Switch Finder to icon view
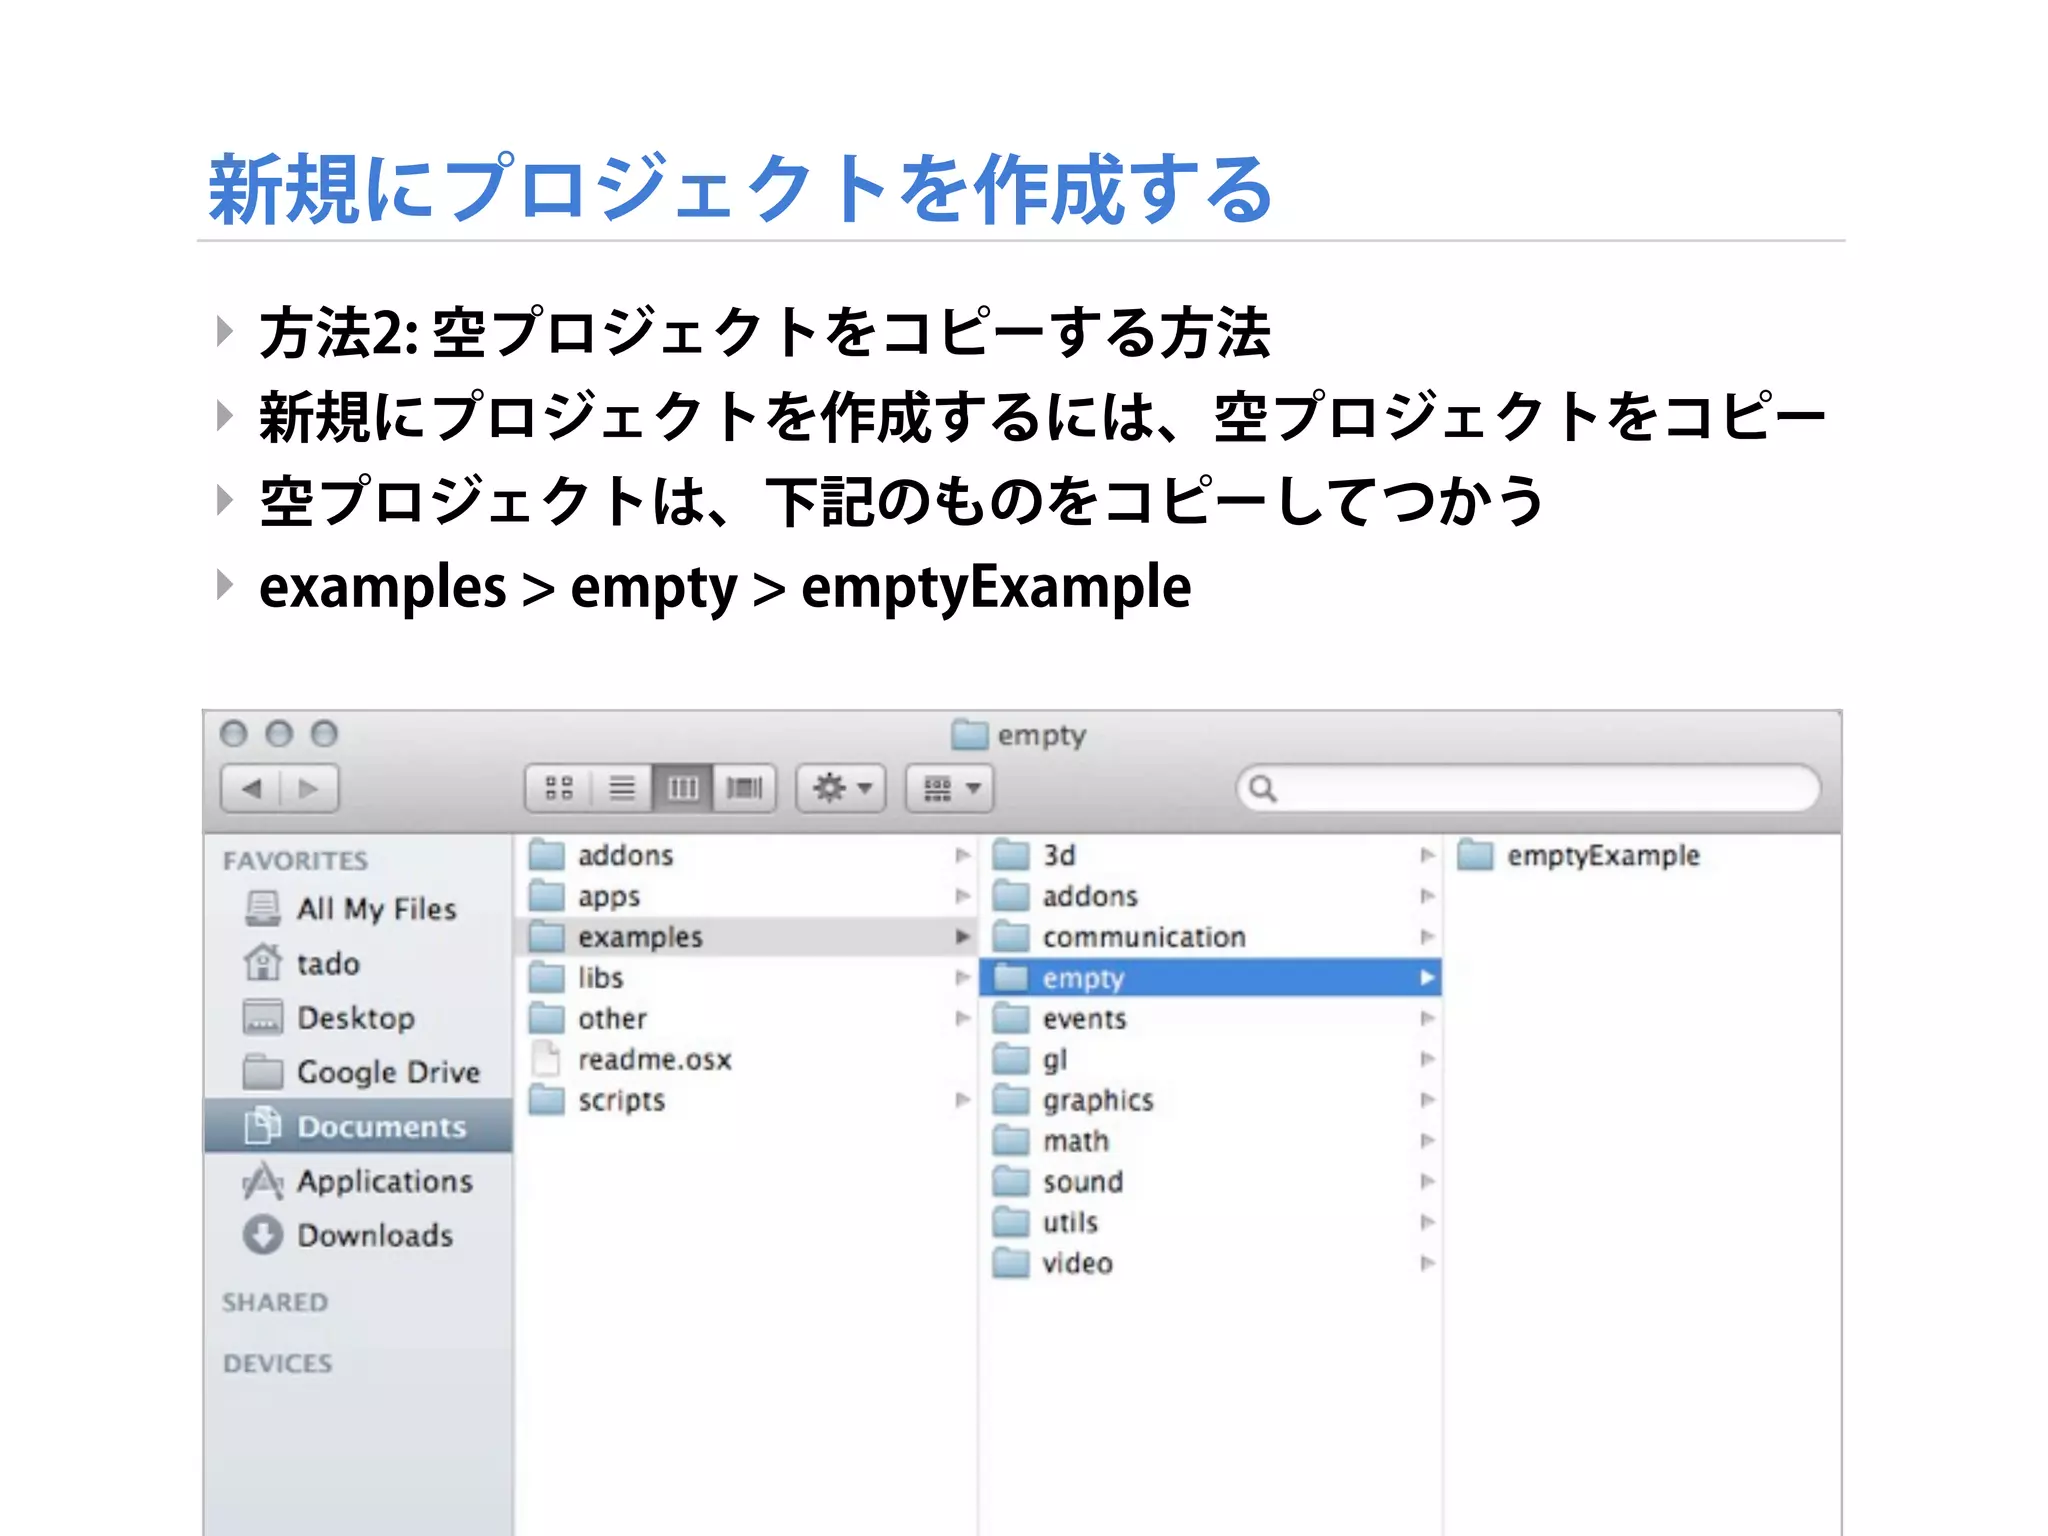Image resolution: width=2048 pixels, height=1536 pixels. pyautogui.click(x=559, y=788)
